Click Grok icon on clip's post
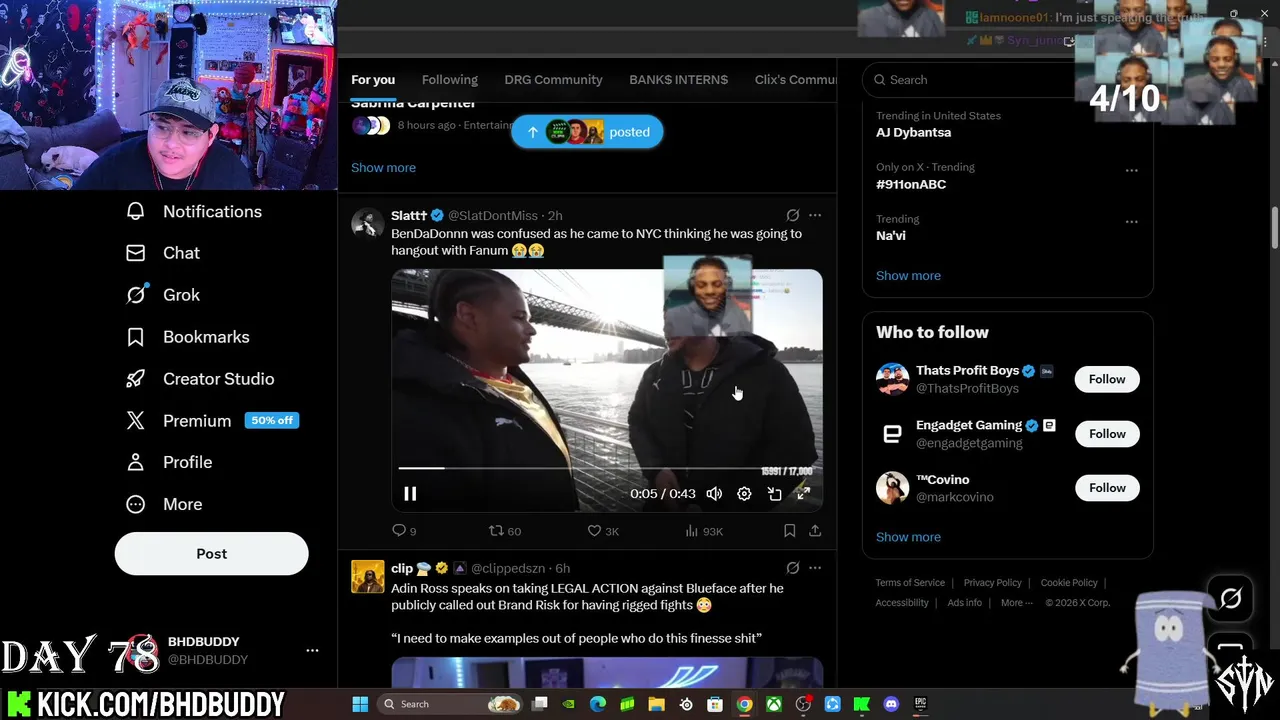Screen dimensions: 1280x720 click(x=793, y=568)
